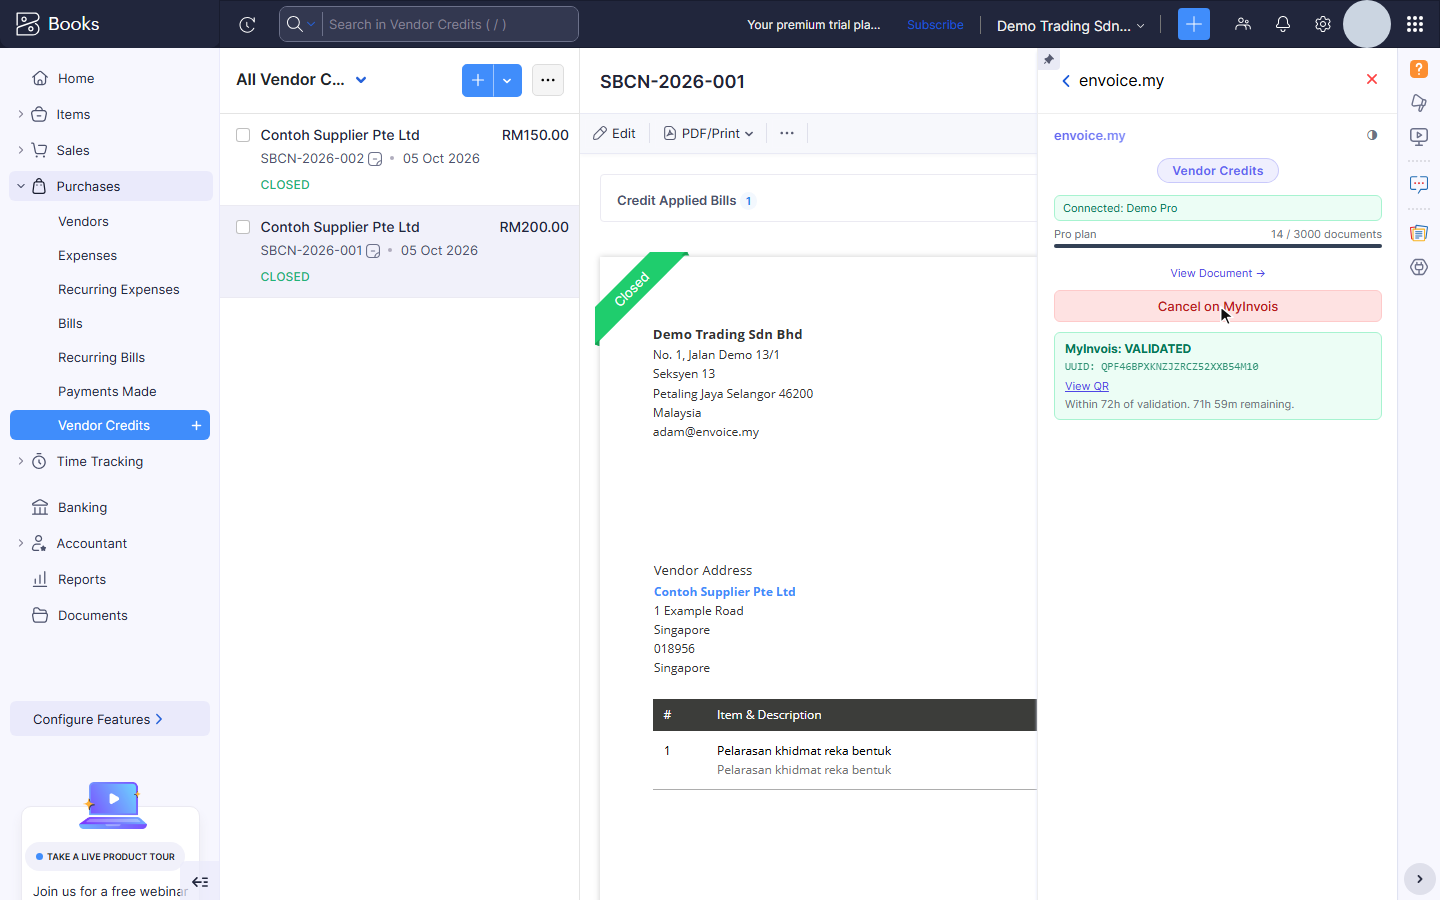Open the orange clipboard icon in right rail
Screen dimensions: 1440x900
(1419, 233)
